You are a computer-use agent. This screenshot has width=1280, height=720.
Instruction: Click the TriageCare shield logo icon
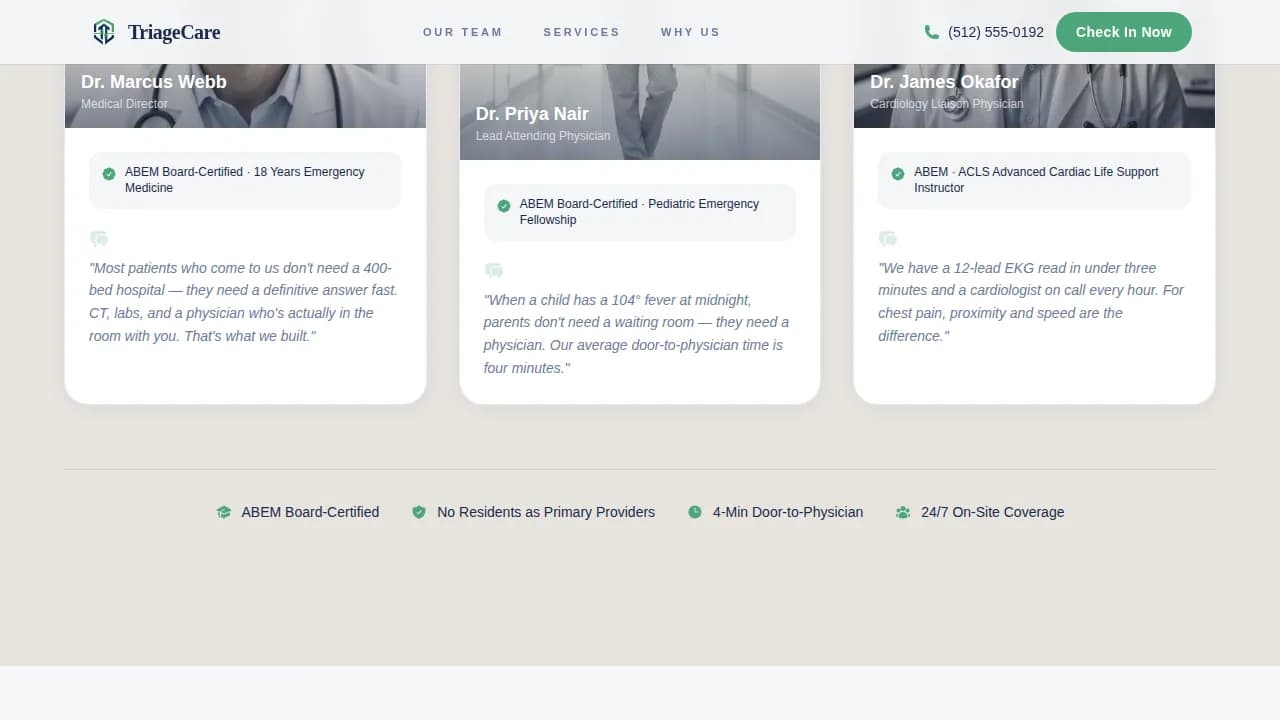[104, 31]
